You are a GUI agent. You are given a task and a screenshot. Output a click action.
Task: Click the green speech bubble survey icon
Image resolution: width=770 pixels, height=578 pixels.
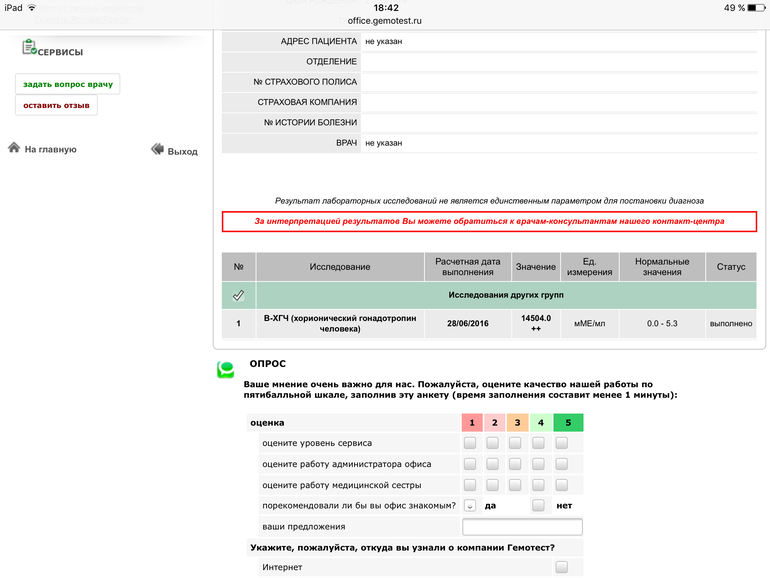coord(226,370)
